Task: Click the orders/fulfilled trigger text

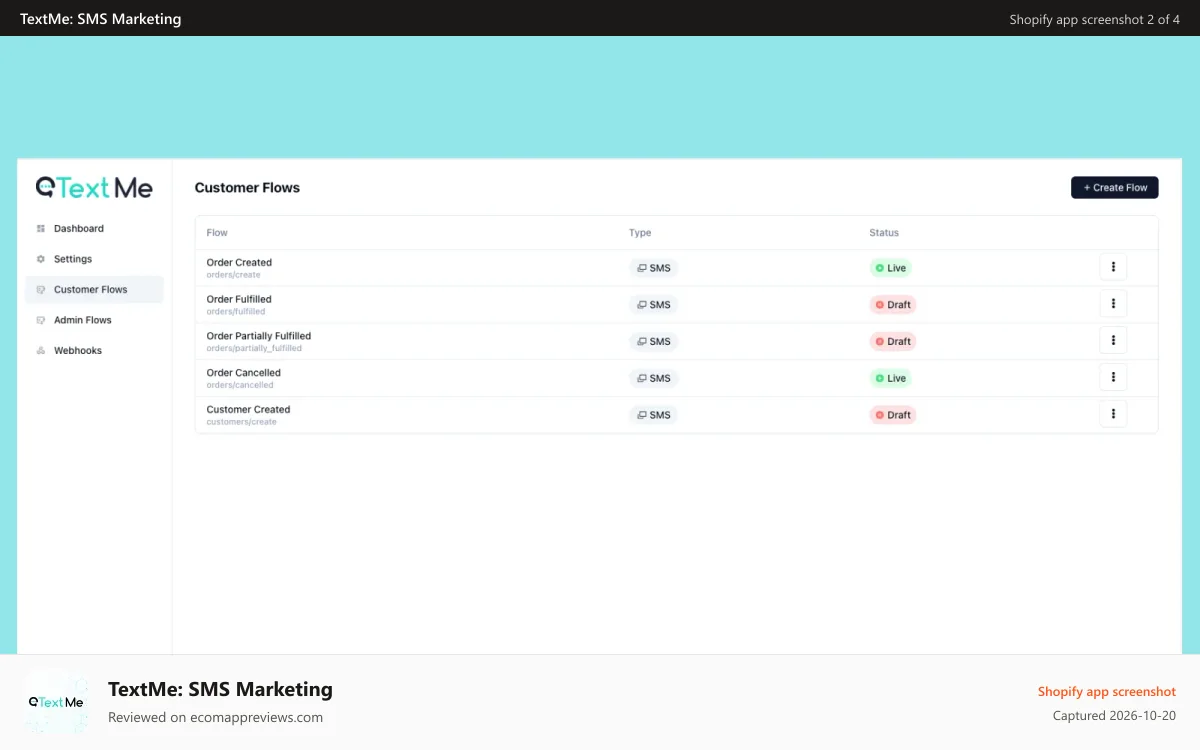Action: click(x=236, y=312)
